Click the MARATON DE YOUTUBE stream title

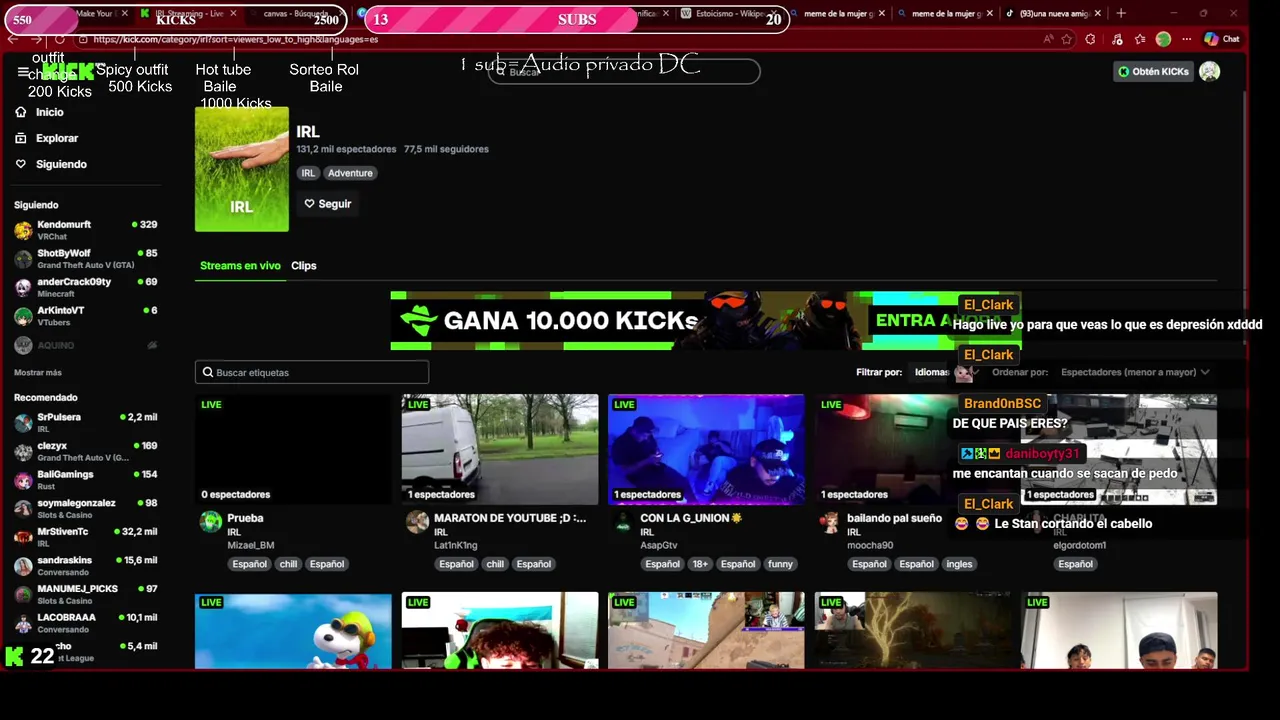(x=510, y=518)
